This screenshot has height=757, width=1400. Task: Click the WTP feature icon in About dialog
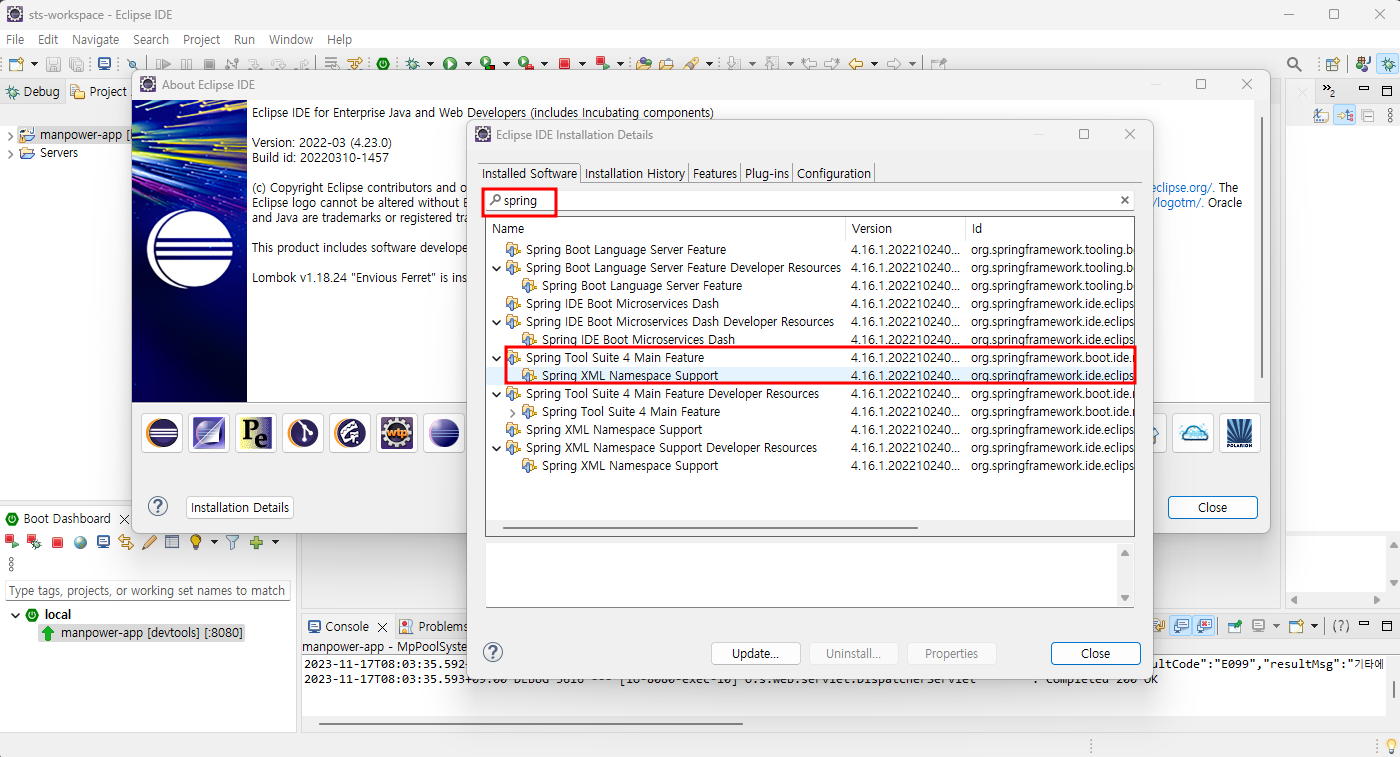[x=397, y=433]
